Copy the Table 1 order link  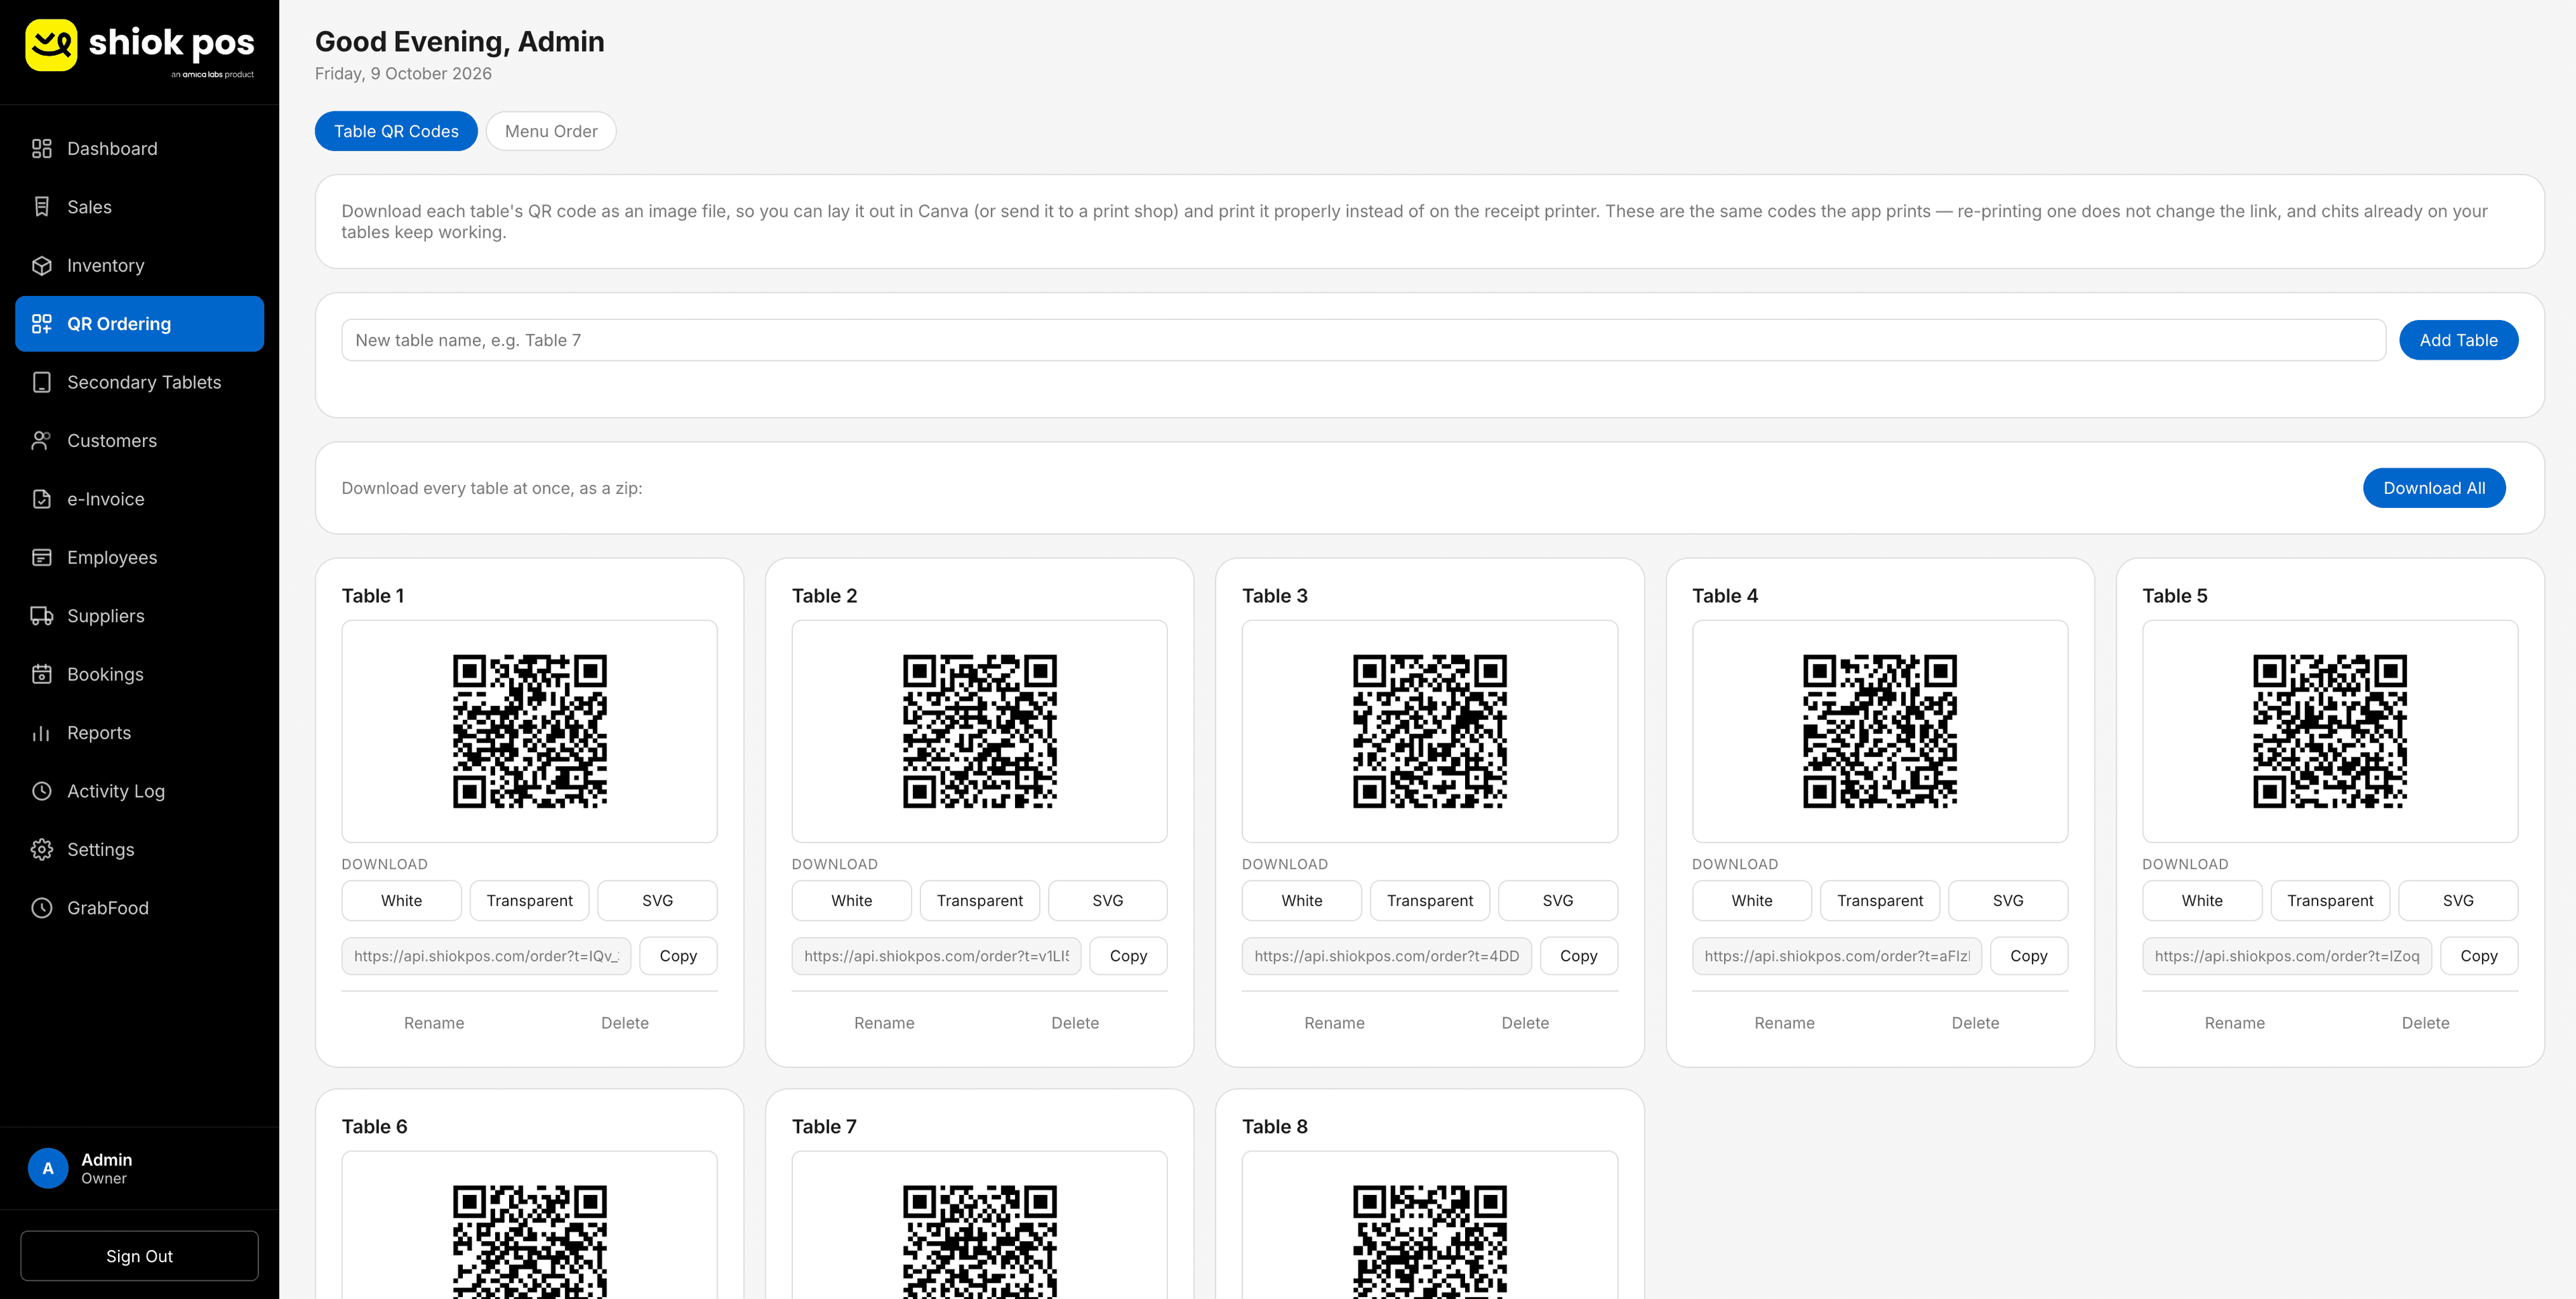[x=678, y=956]
